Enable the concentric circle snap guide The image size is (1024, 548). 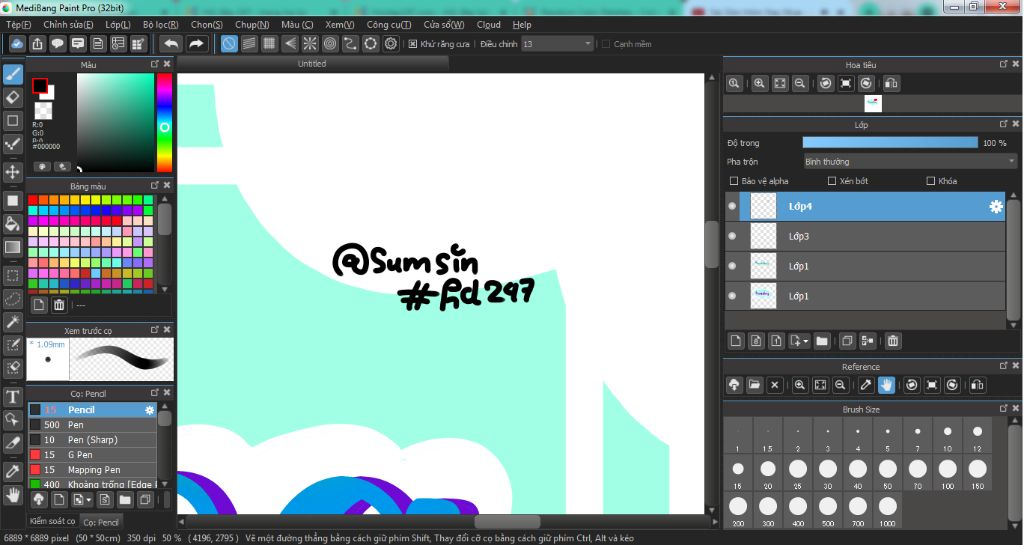tap(330, 44)
